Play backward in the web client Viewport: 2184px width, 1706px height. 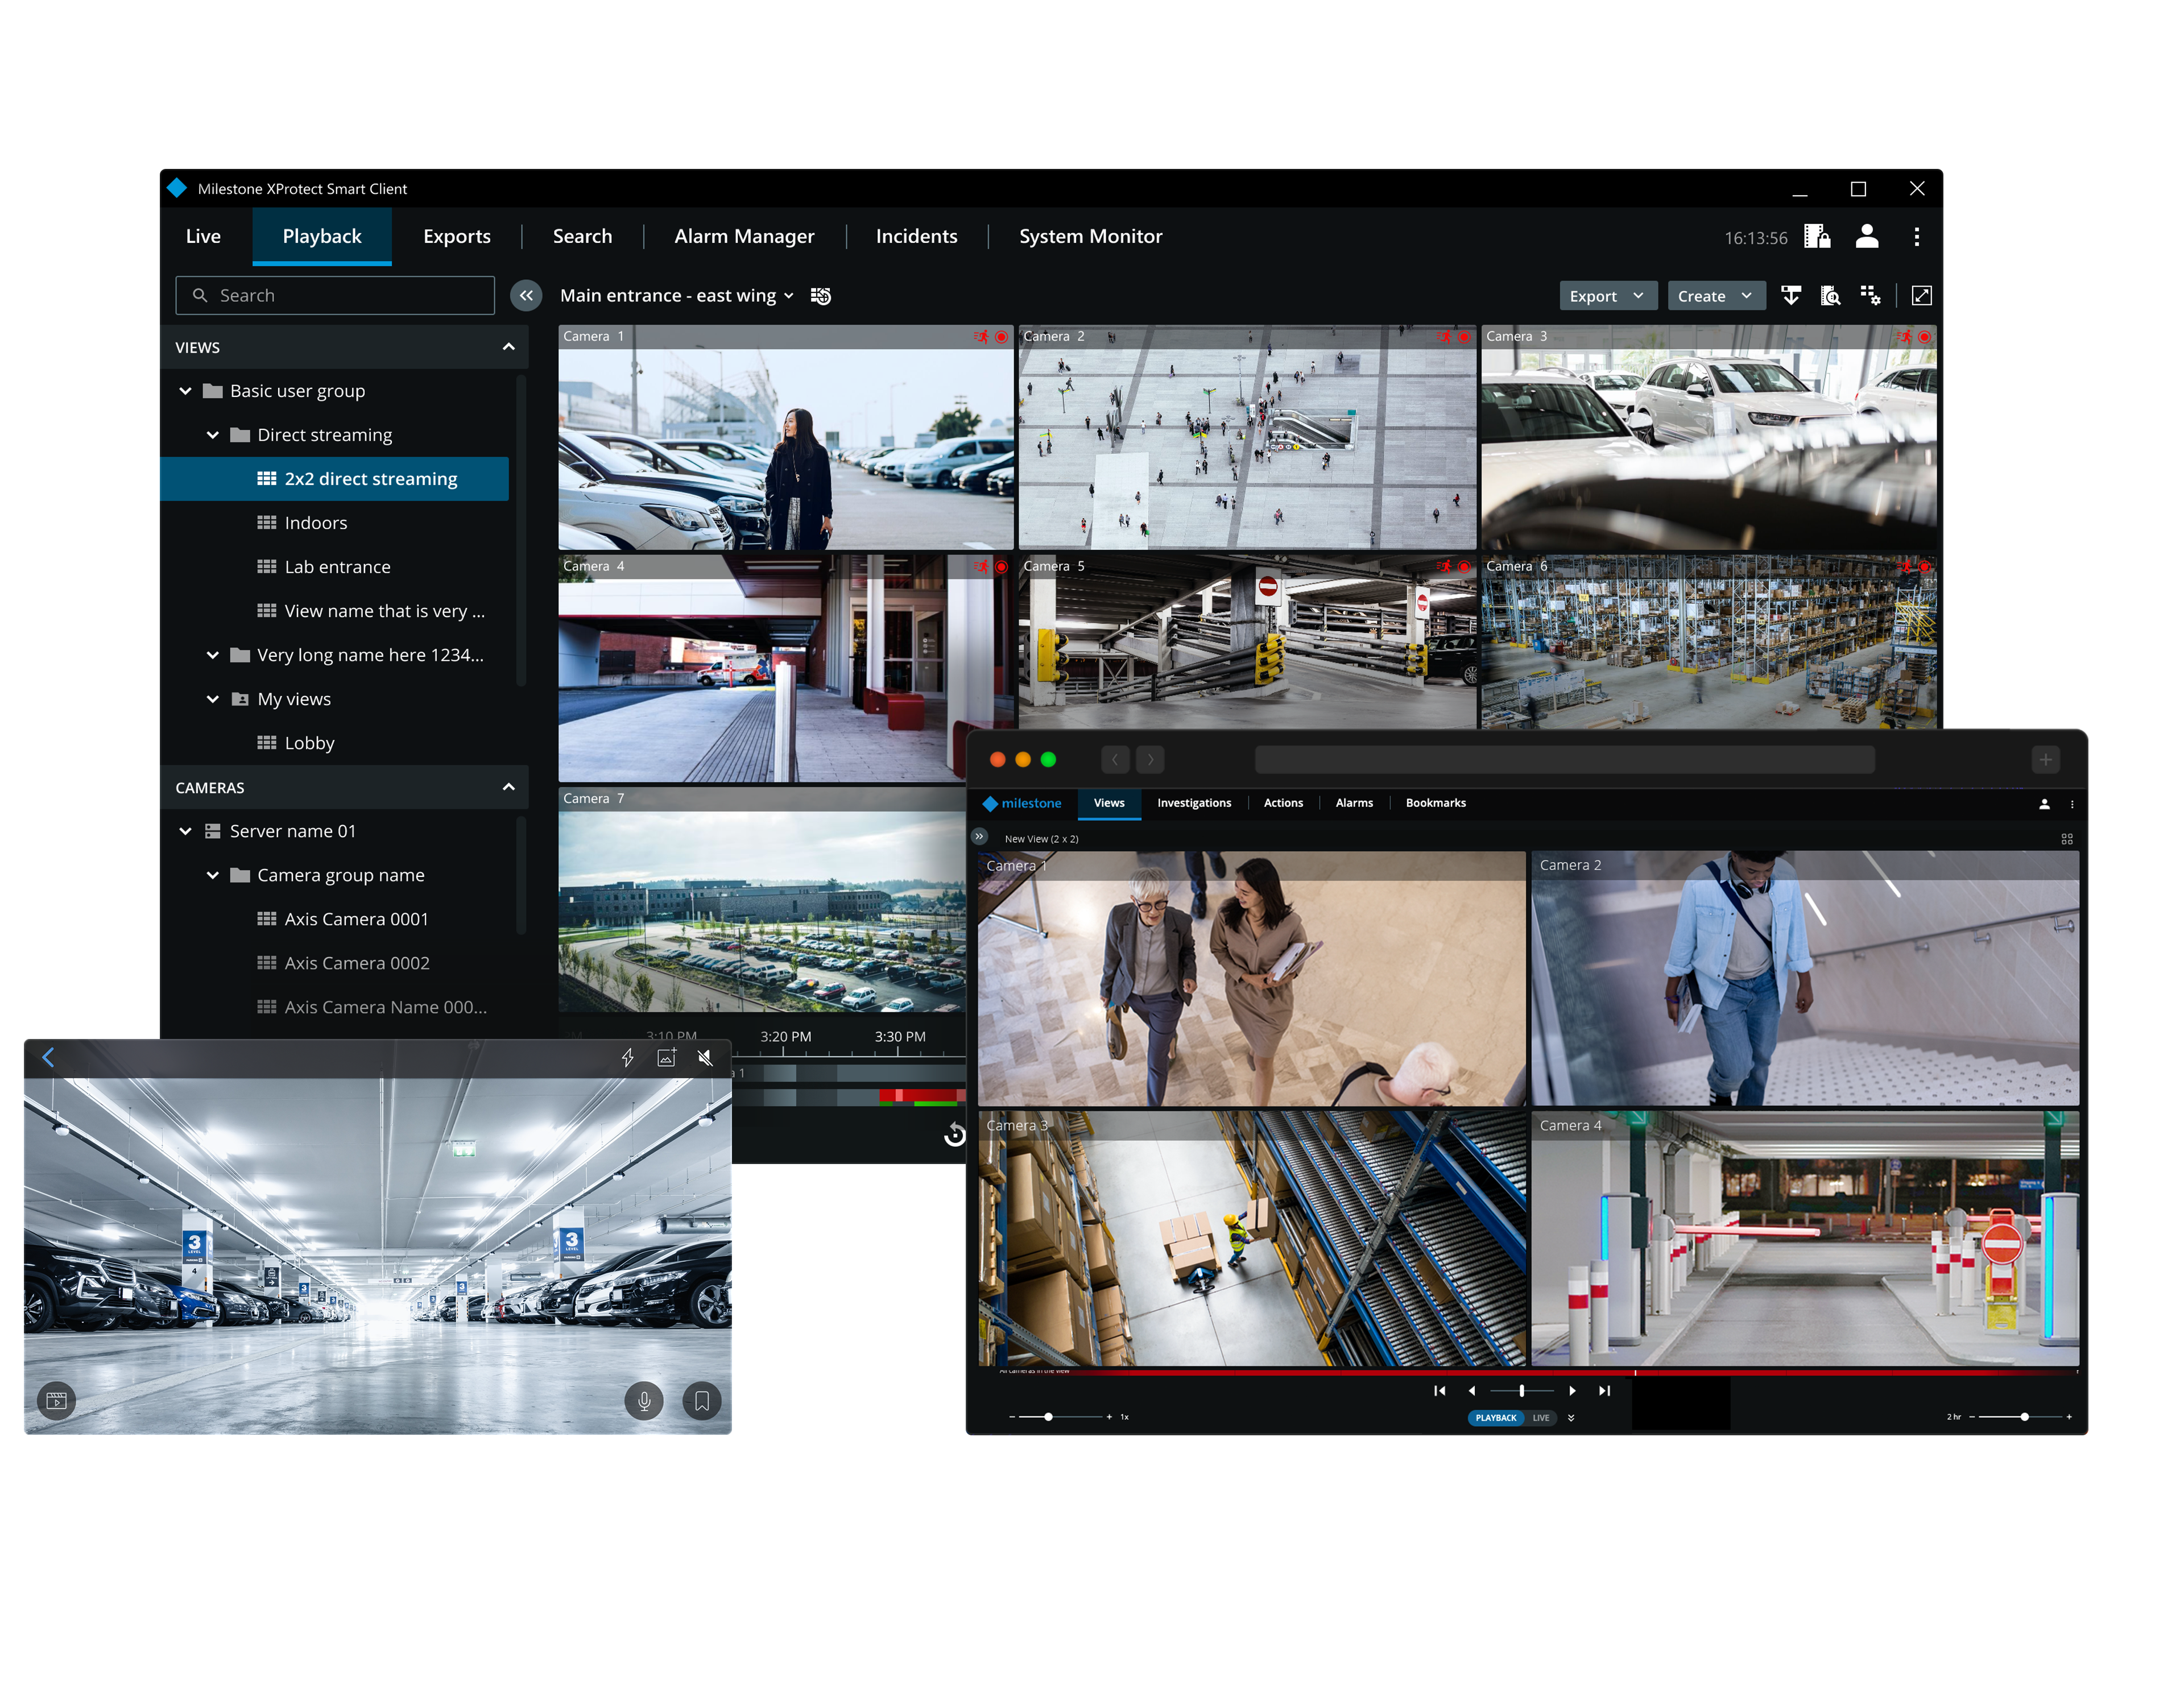point(1472,1391)
